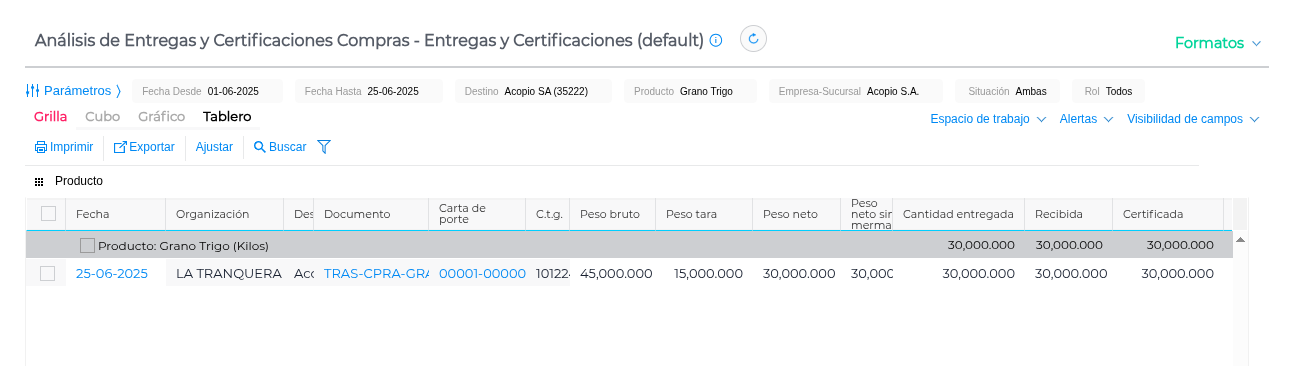This screenshot has height=366, width=1298.
Task: Open the Formatos dropdown
Action: (x=1218, y=43)
